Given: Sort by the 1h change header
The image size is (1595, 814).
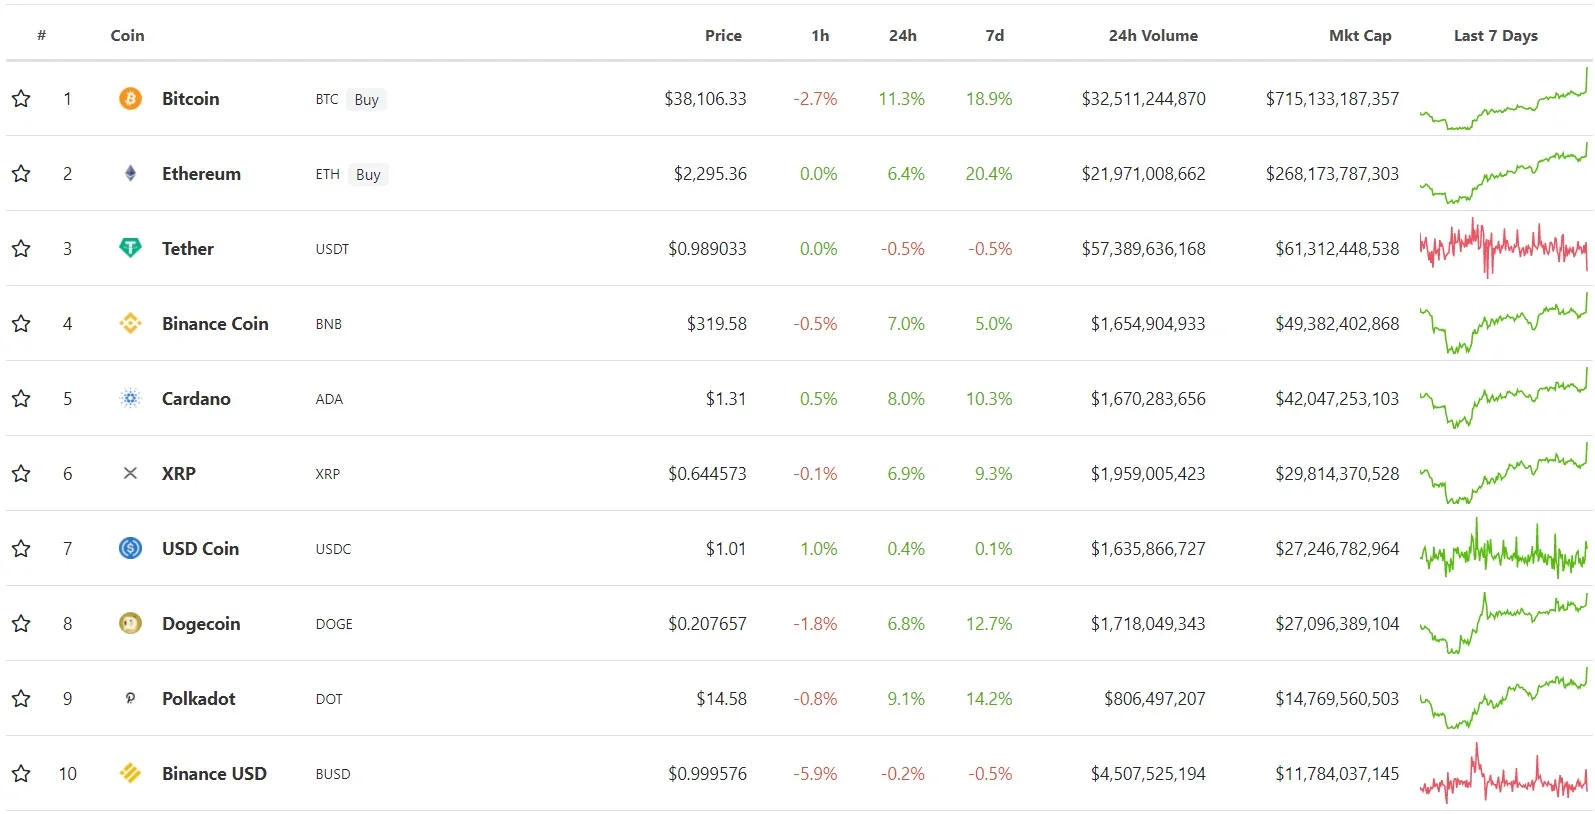Looking at the screenshot, I should click(x=820, y=35).
